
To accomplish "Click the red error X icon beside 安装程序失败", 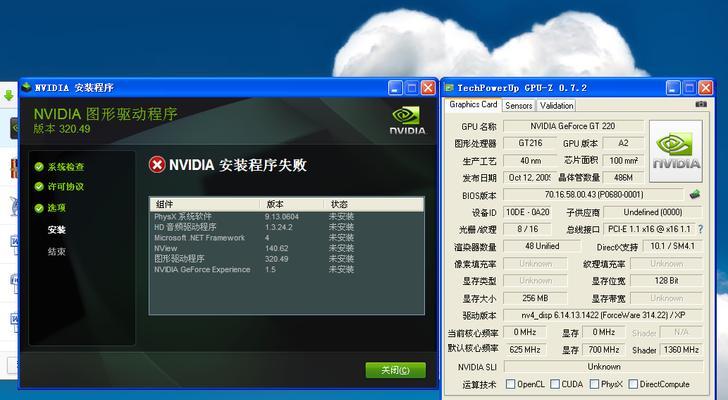I will pos(157,165).
